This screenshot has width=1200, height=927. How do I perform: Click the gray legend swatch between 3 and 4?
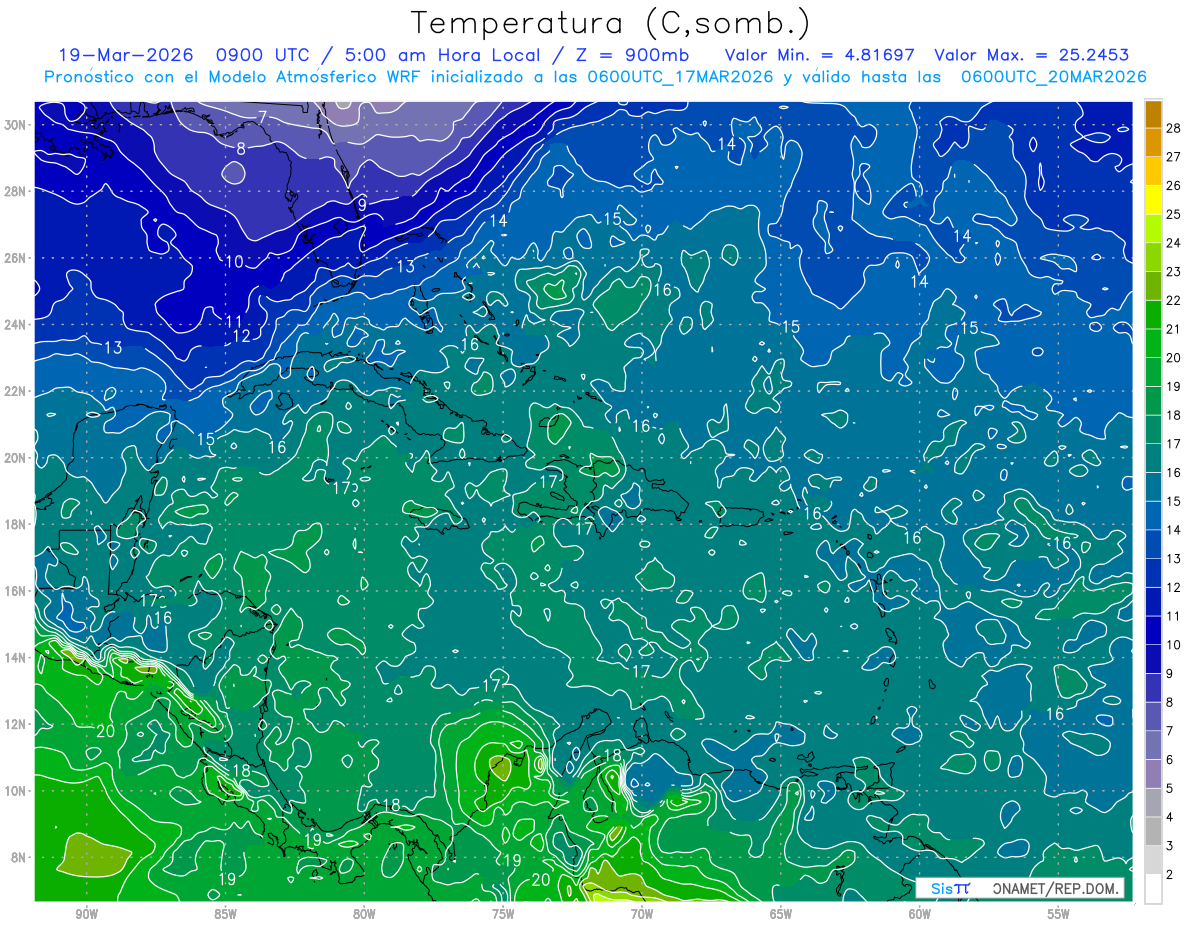[1153, 831]
